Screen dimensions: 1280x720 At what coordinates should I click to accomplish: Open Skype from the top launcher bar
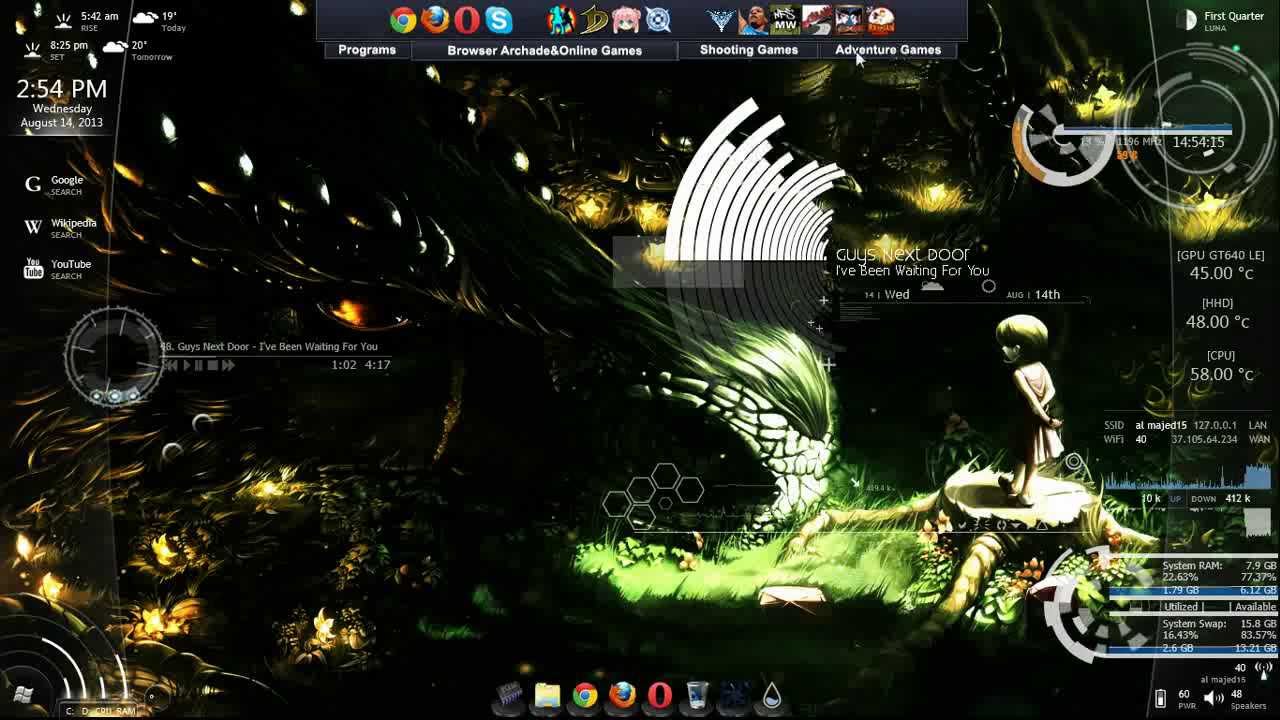(x=499, y=20)
